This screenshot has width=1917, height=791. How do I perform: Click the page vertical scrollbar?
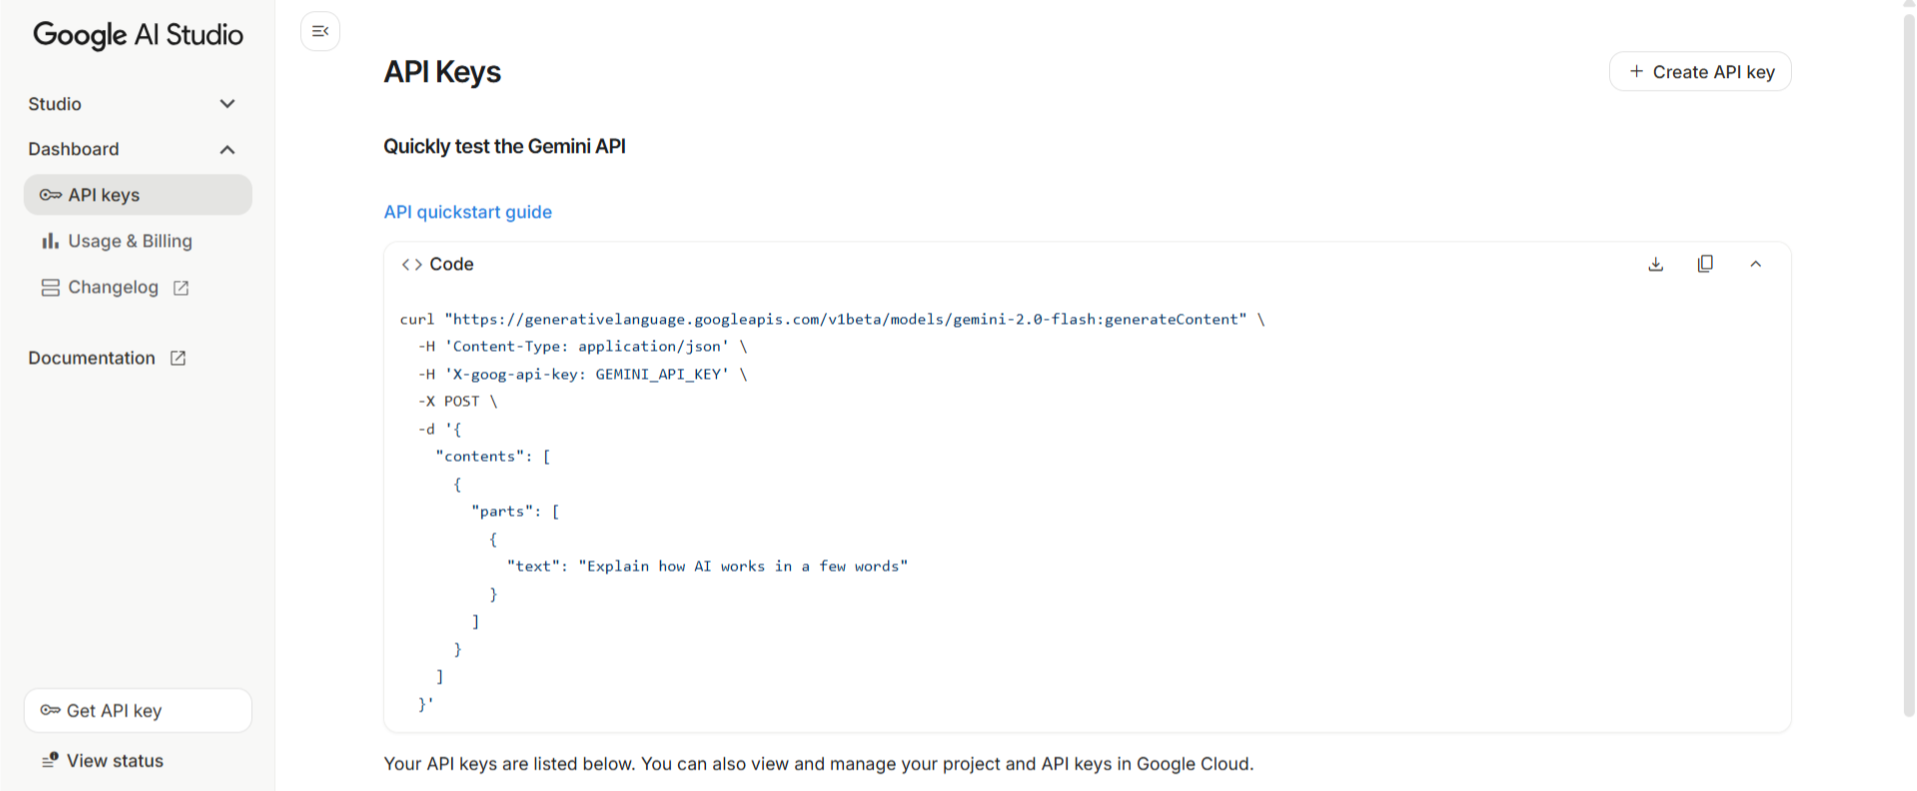pos(1908,366)
